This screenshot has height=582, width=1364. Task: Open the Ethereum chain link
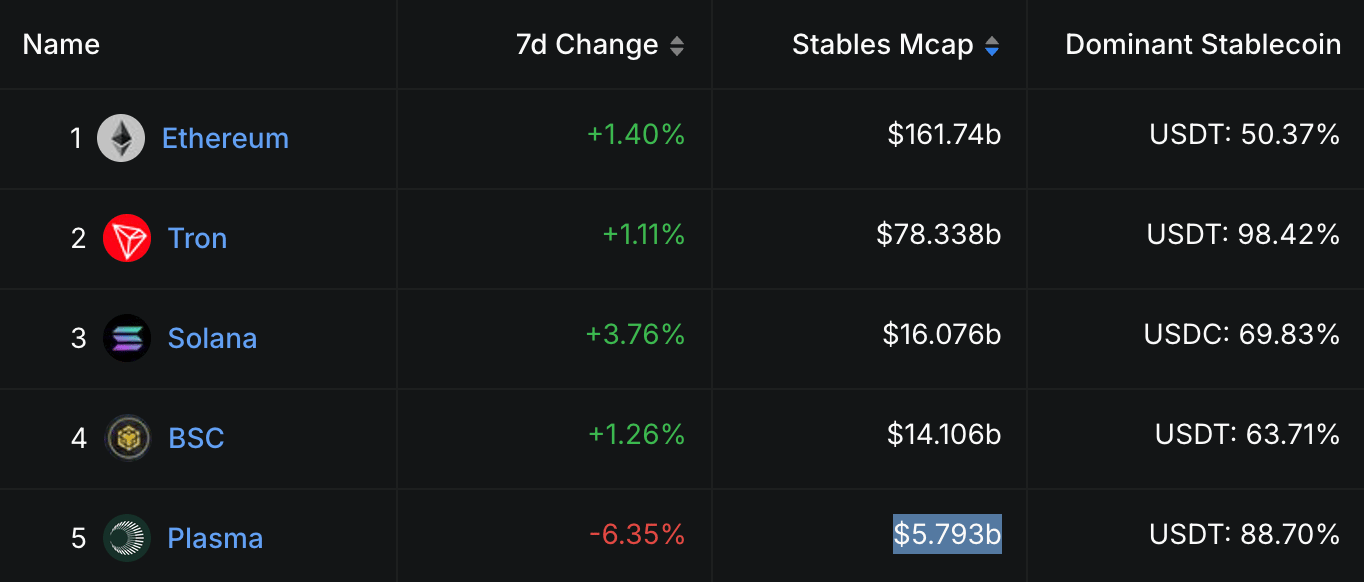pyautogui.click(x=225, y=138)
